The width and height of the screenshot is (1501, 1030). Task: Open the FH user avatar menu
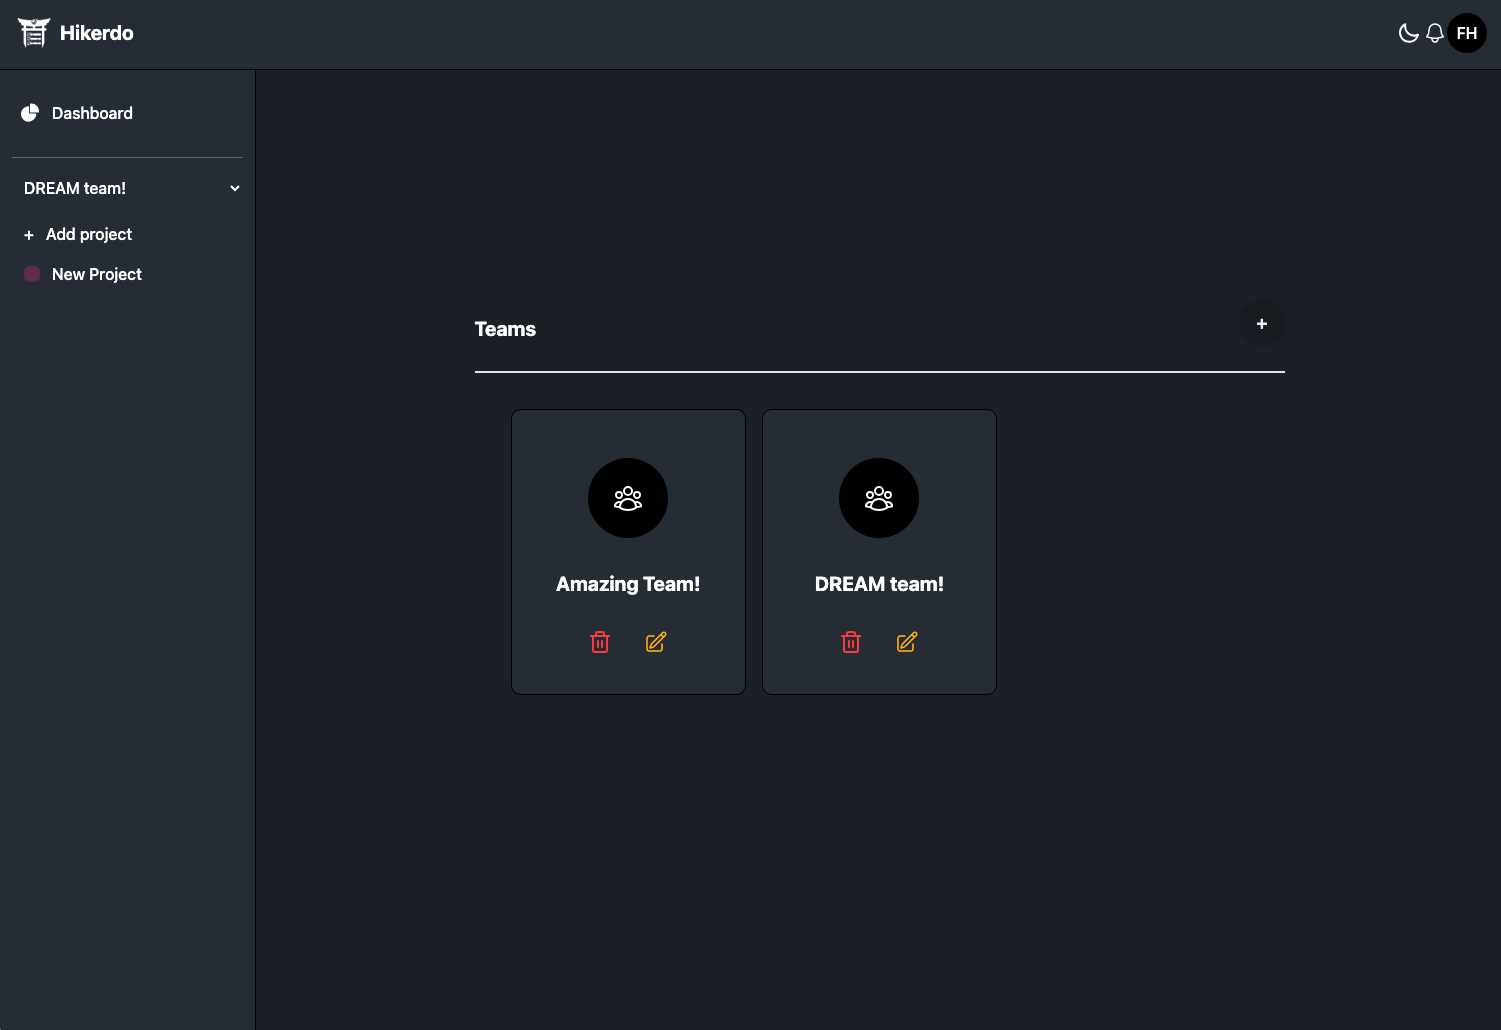tap(1467, 33)
